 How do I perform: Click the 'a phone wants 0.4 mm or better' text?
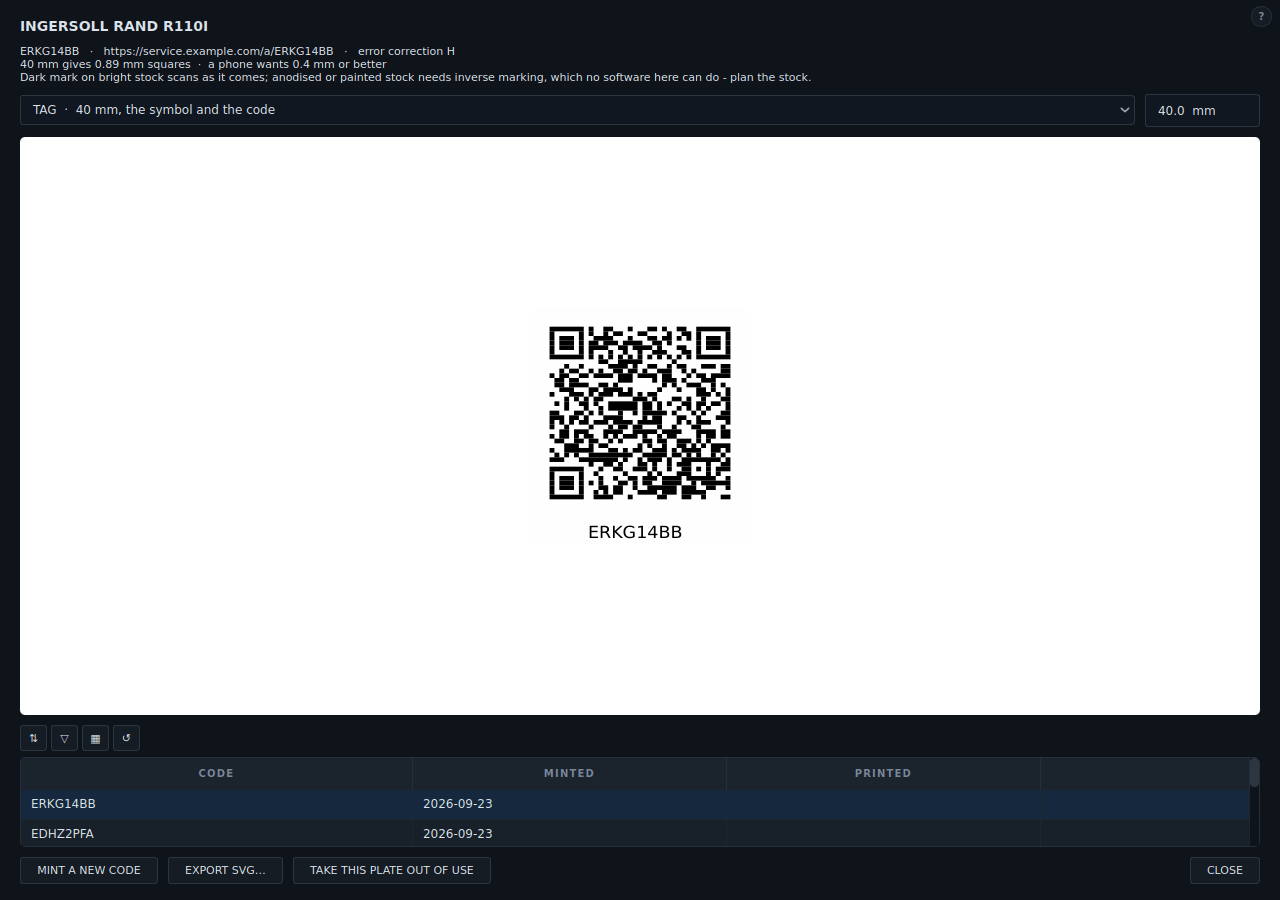click(x=297, y=64)
